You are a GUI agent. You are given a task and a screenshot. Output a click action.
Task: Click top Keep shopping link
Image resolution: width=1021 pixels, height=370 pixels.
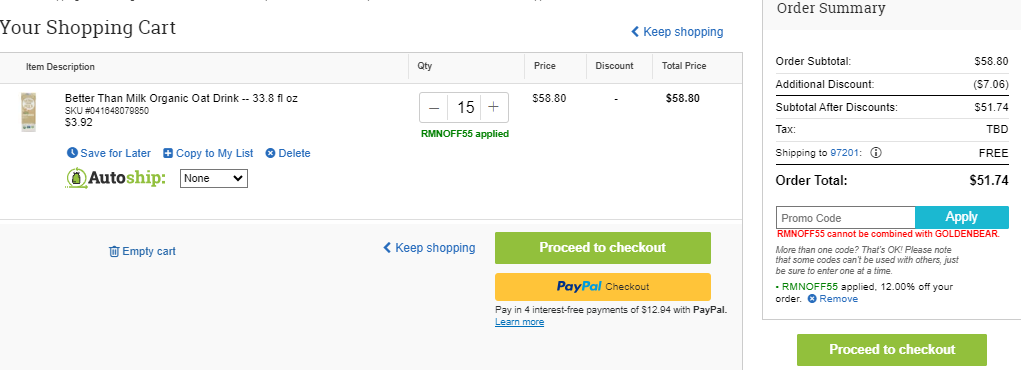(x=677, y=31)
